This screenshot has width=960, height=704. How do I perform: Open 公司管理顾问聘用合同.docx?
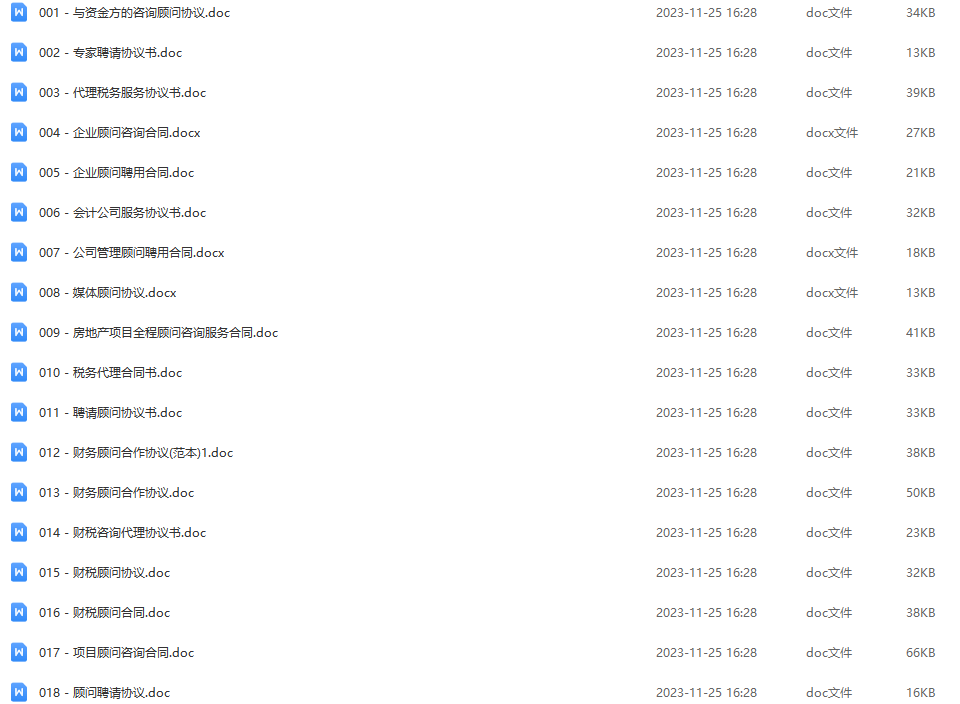[x=132, y=253]
